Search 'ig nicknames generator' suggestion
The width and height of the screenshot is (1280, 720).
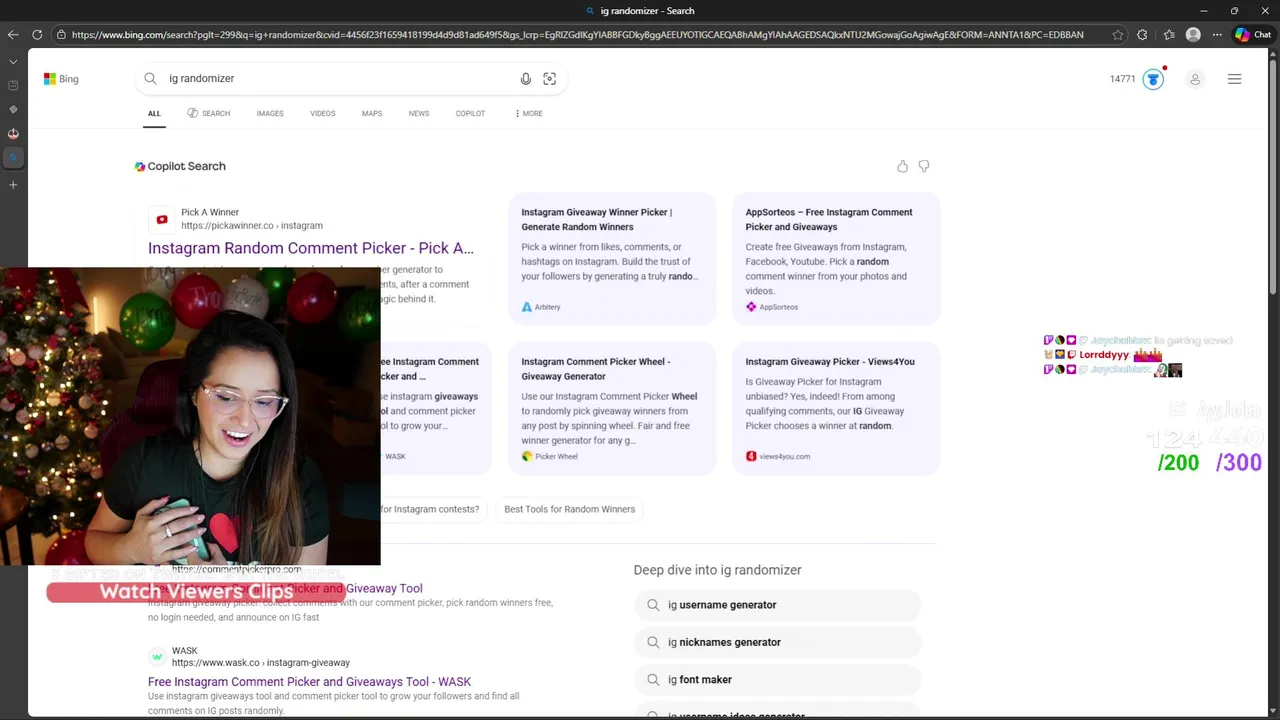coord(777,642)
